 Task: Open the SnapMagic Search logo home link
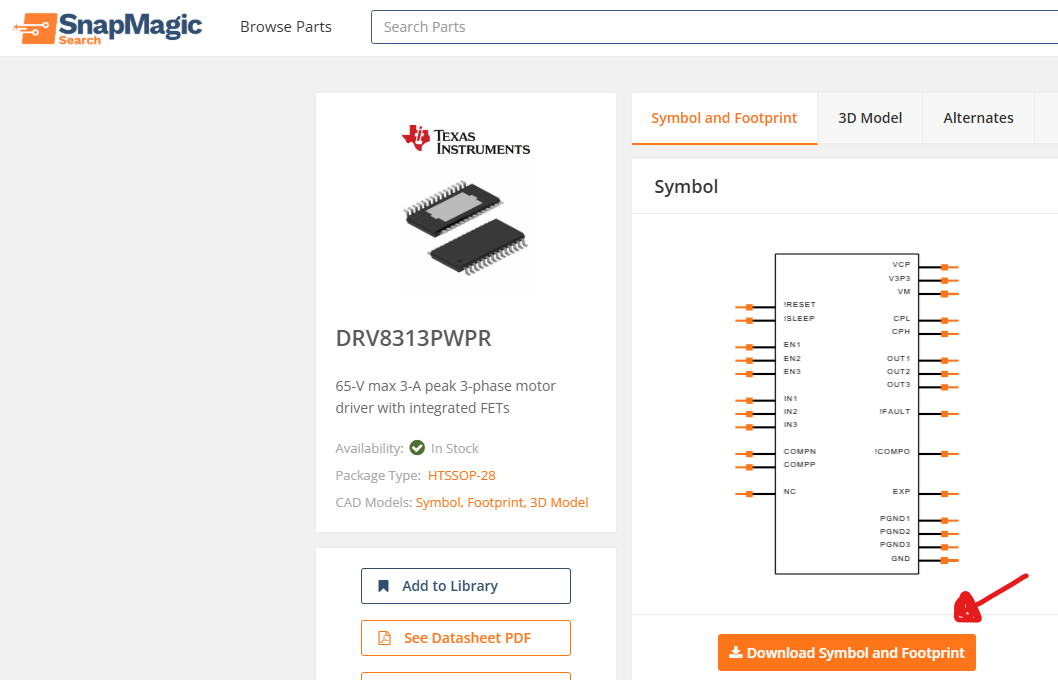click(x=107, y=28)
